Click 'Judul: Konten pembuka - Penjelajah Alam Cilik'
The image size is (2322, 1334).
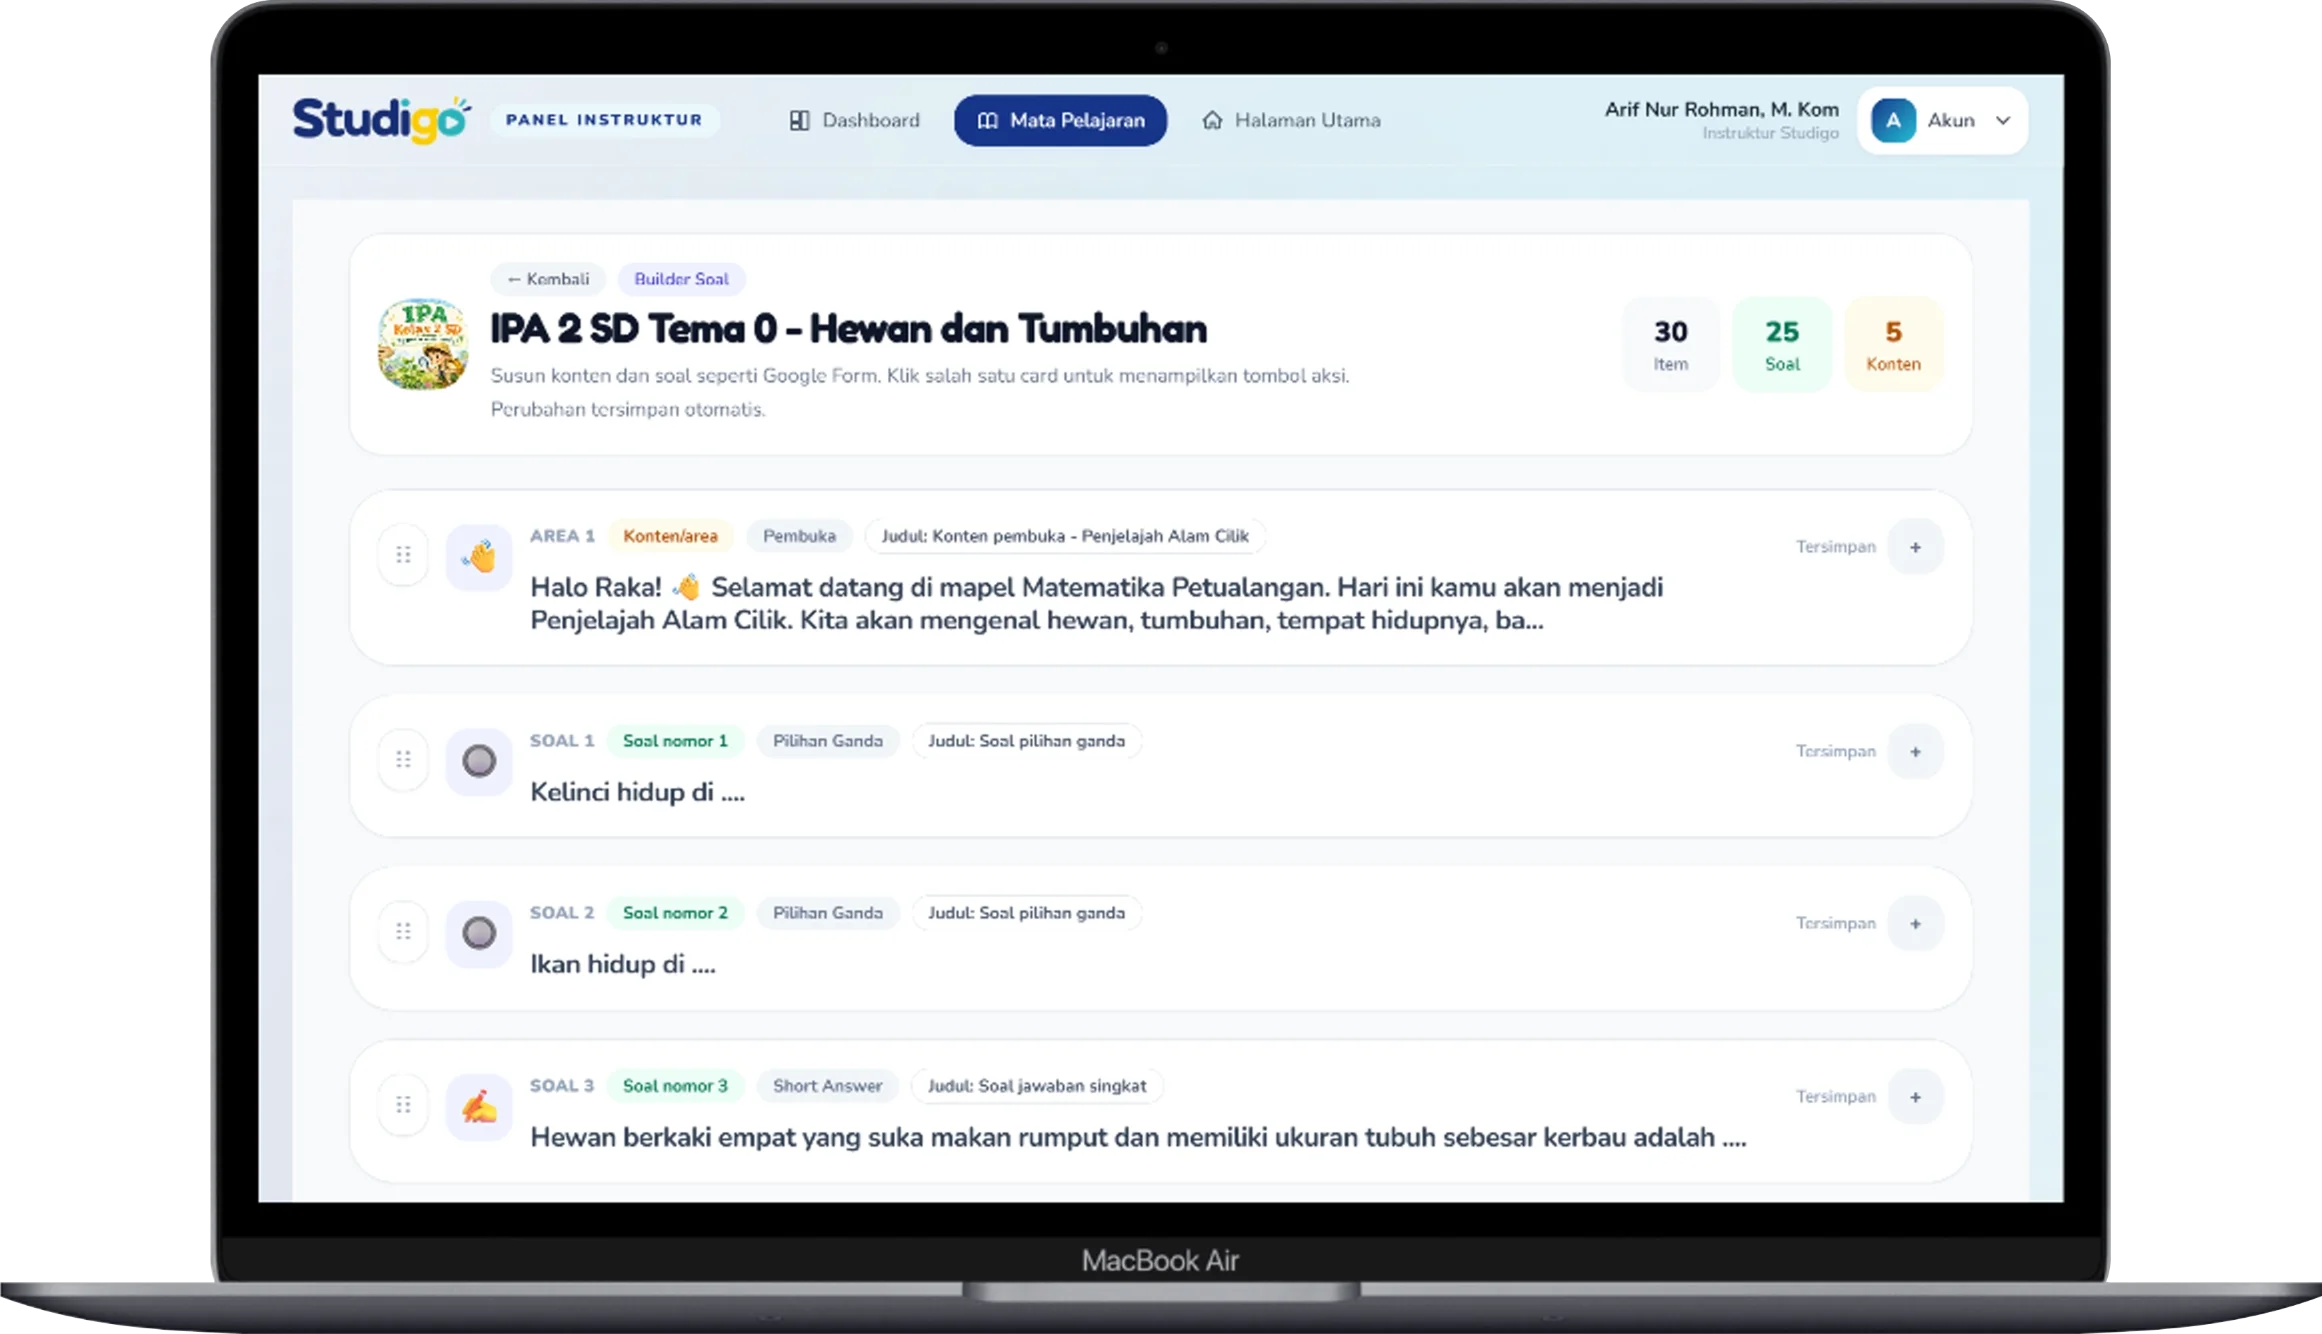coord(1065,536)
